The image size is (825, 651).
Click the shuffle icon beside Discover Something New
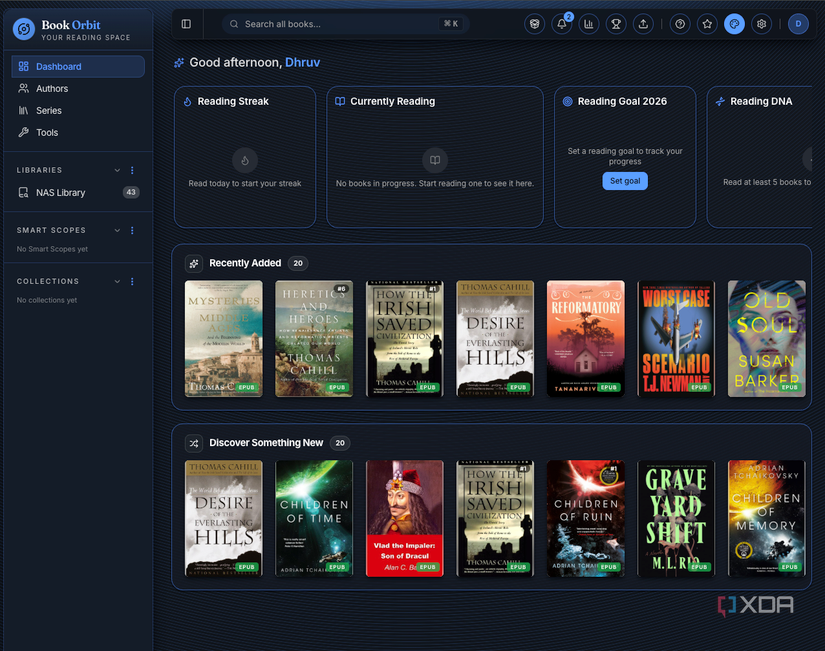(x=194, y=443)
